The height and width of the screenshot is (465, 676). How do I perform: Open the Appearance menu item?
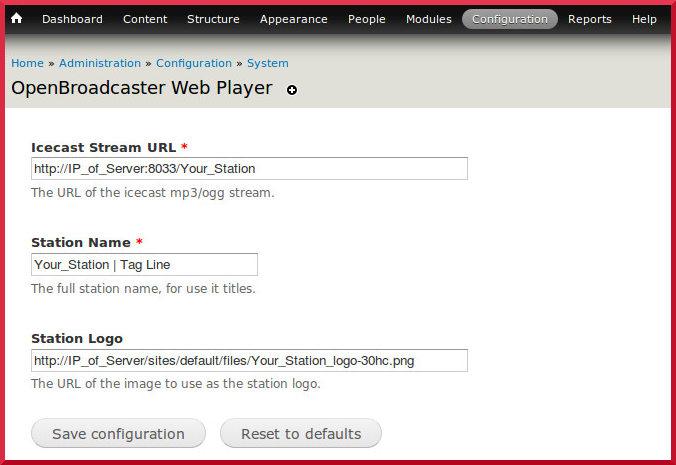click(x=294, y=19)
